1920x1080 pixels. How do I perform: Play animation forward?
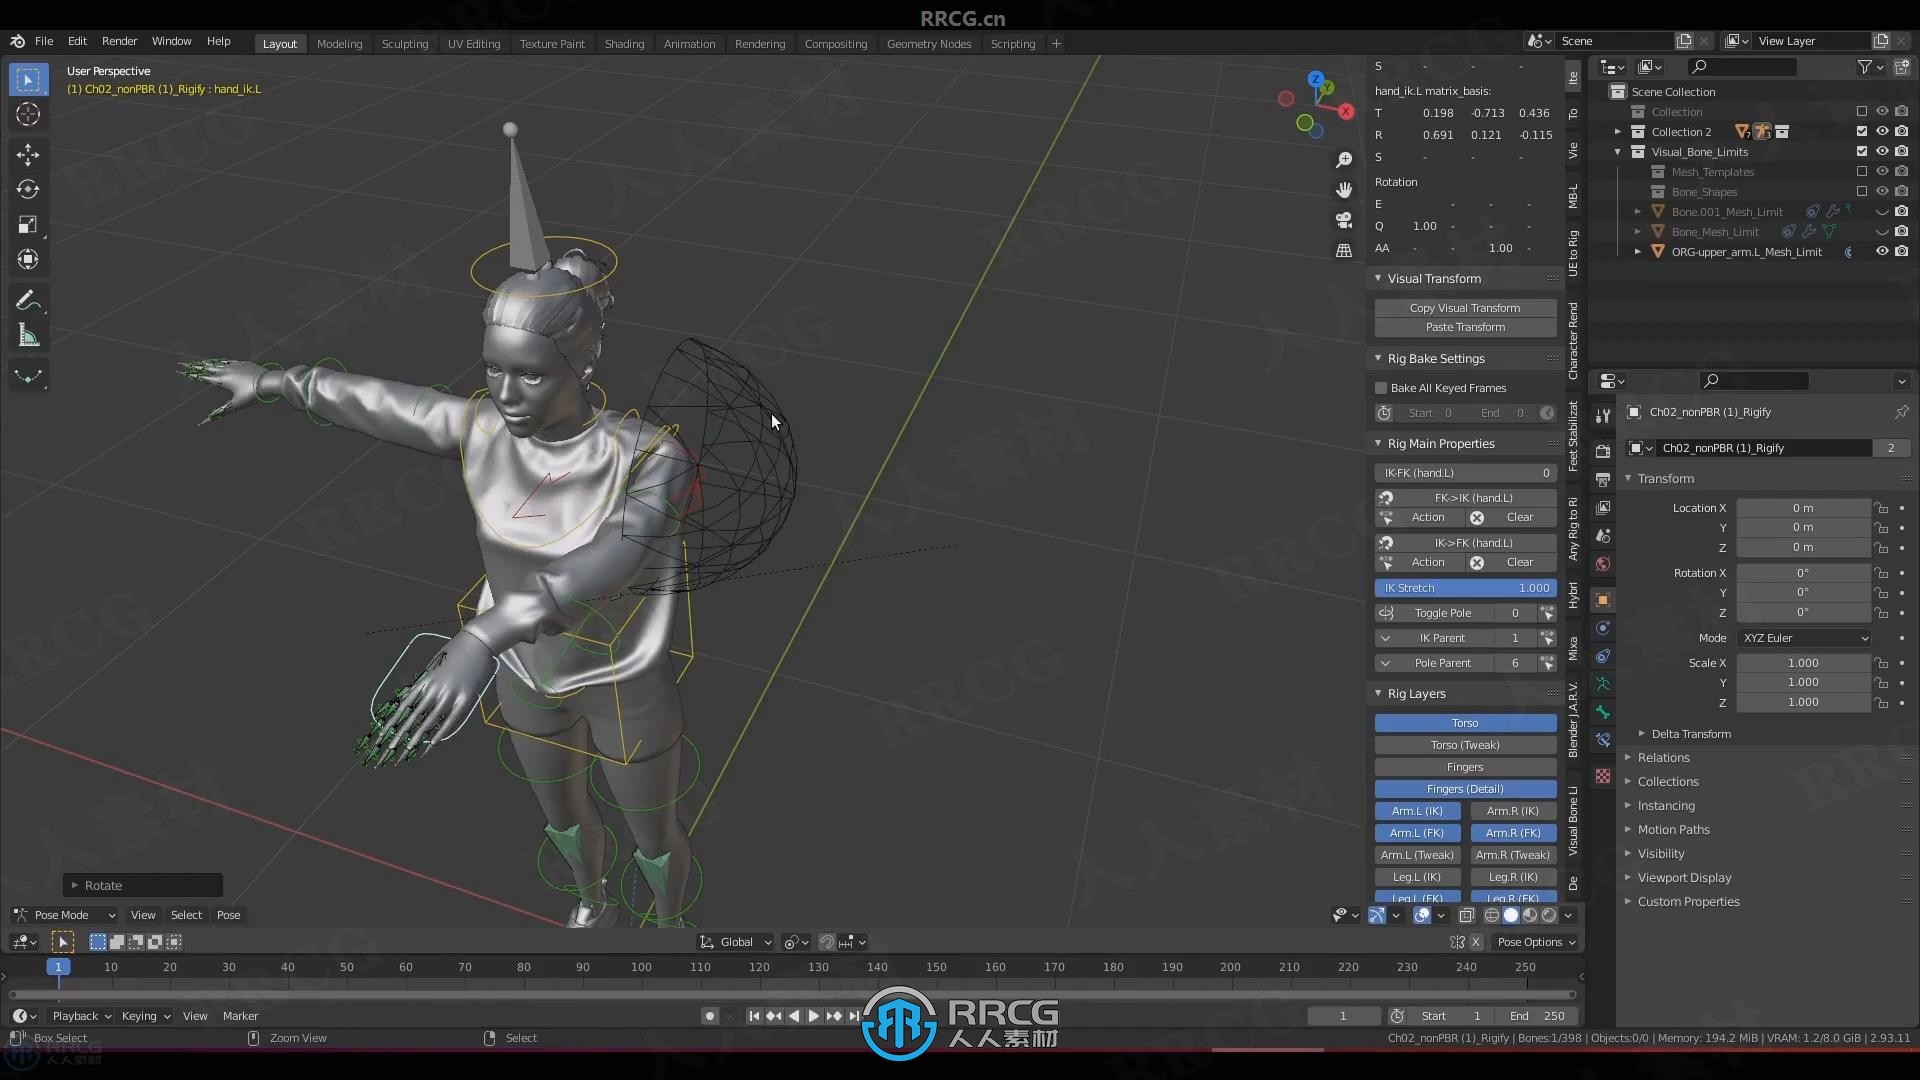click(813, 1016)
